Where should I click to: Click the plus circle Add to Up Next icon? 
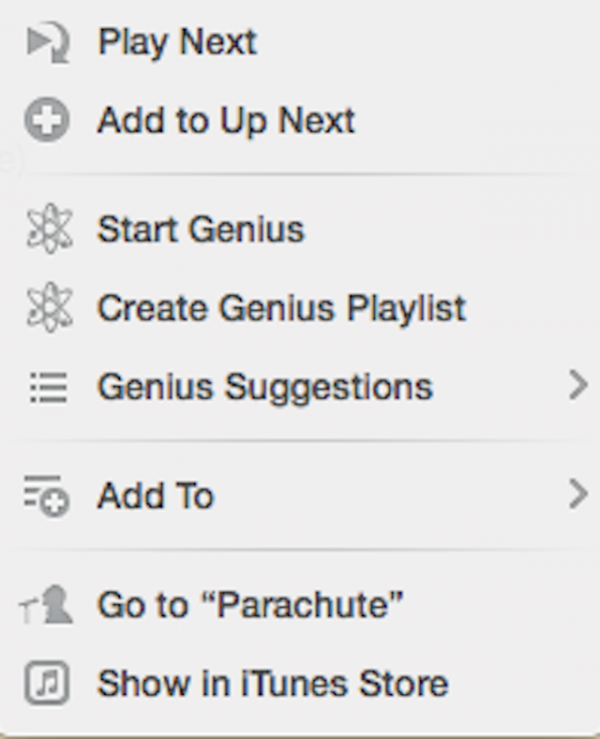47,120
